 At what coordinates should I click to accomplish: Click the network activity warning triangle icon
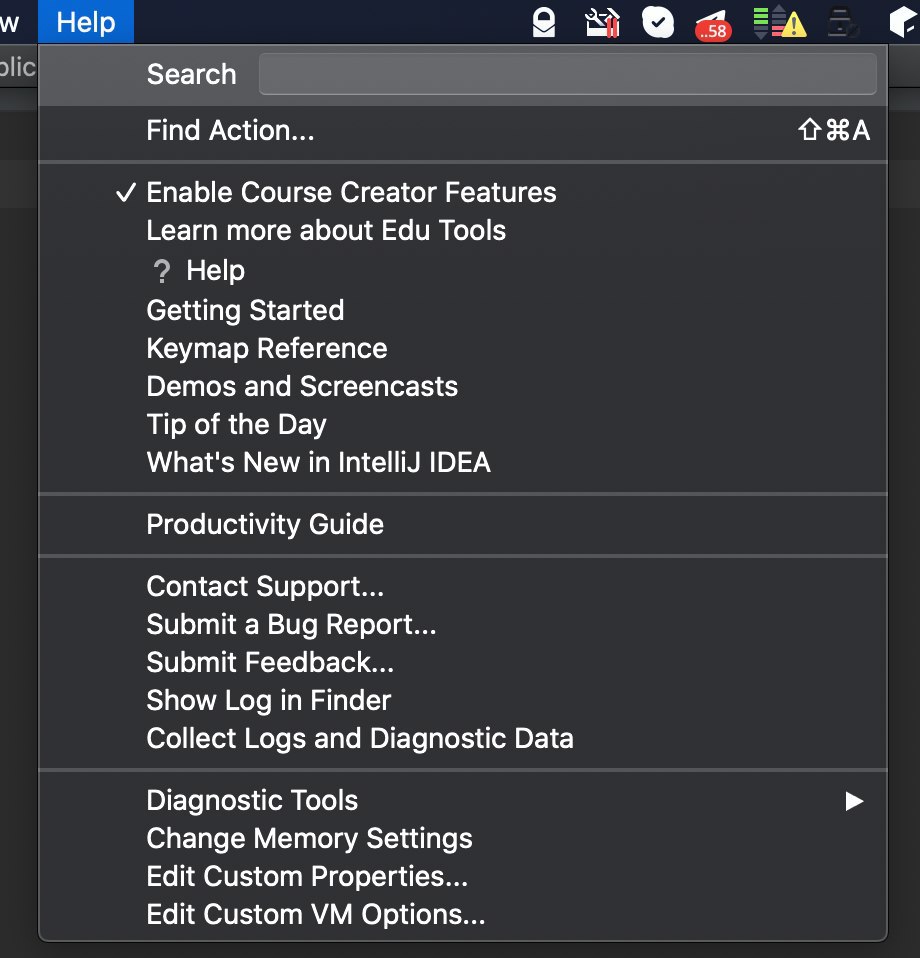[780, 23]
